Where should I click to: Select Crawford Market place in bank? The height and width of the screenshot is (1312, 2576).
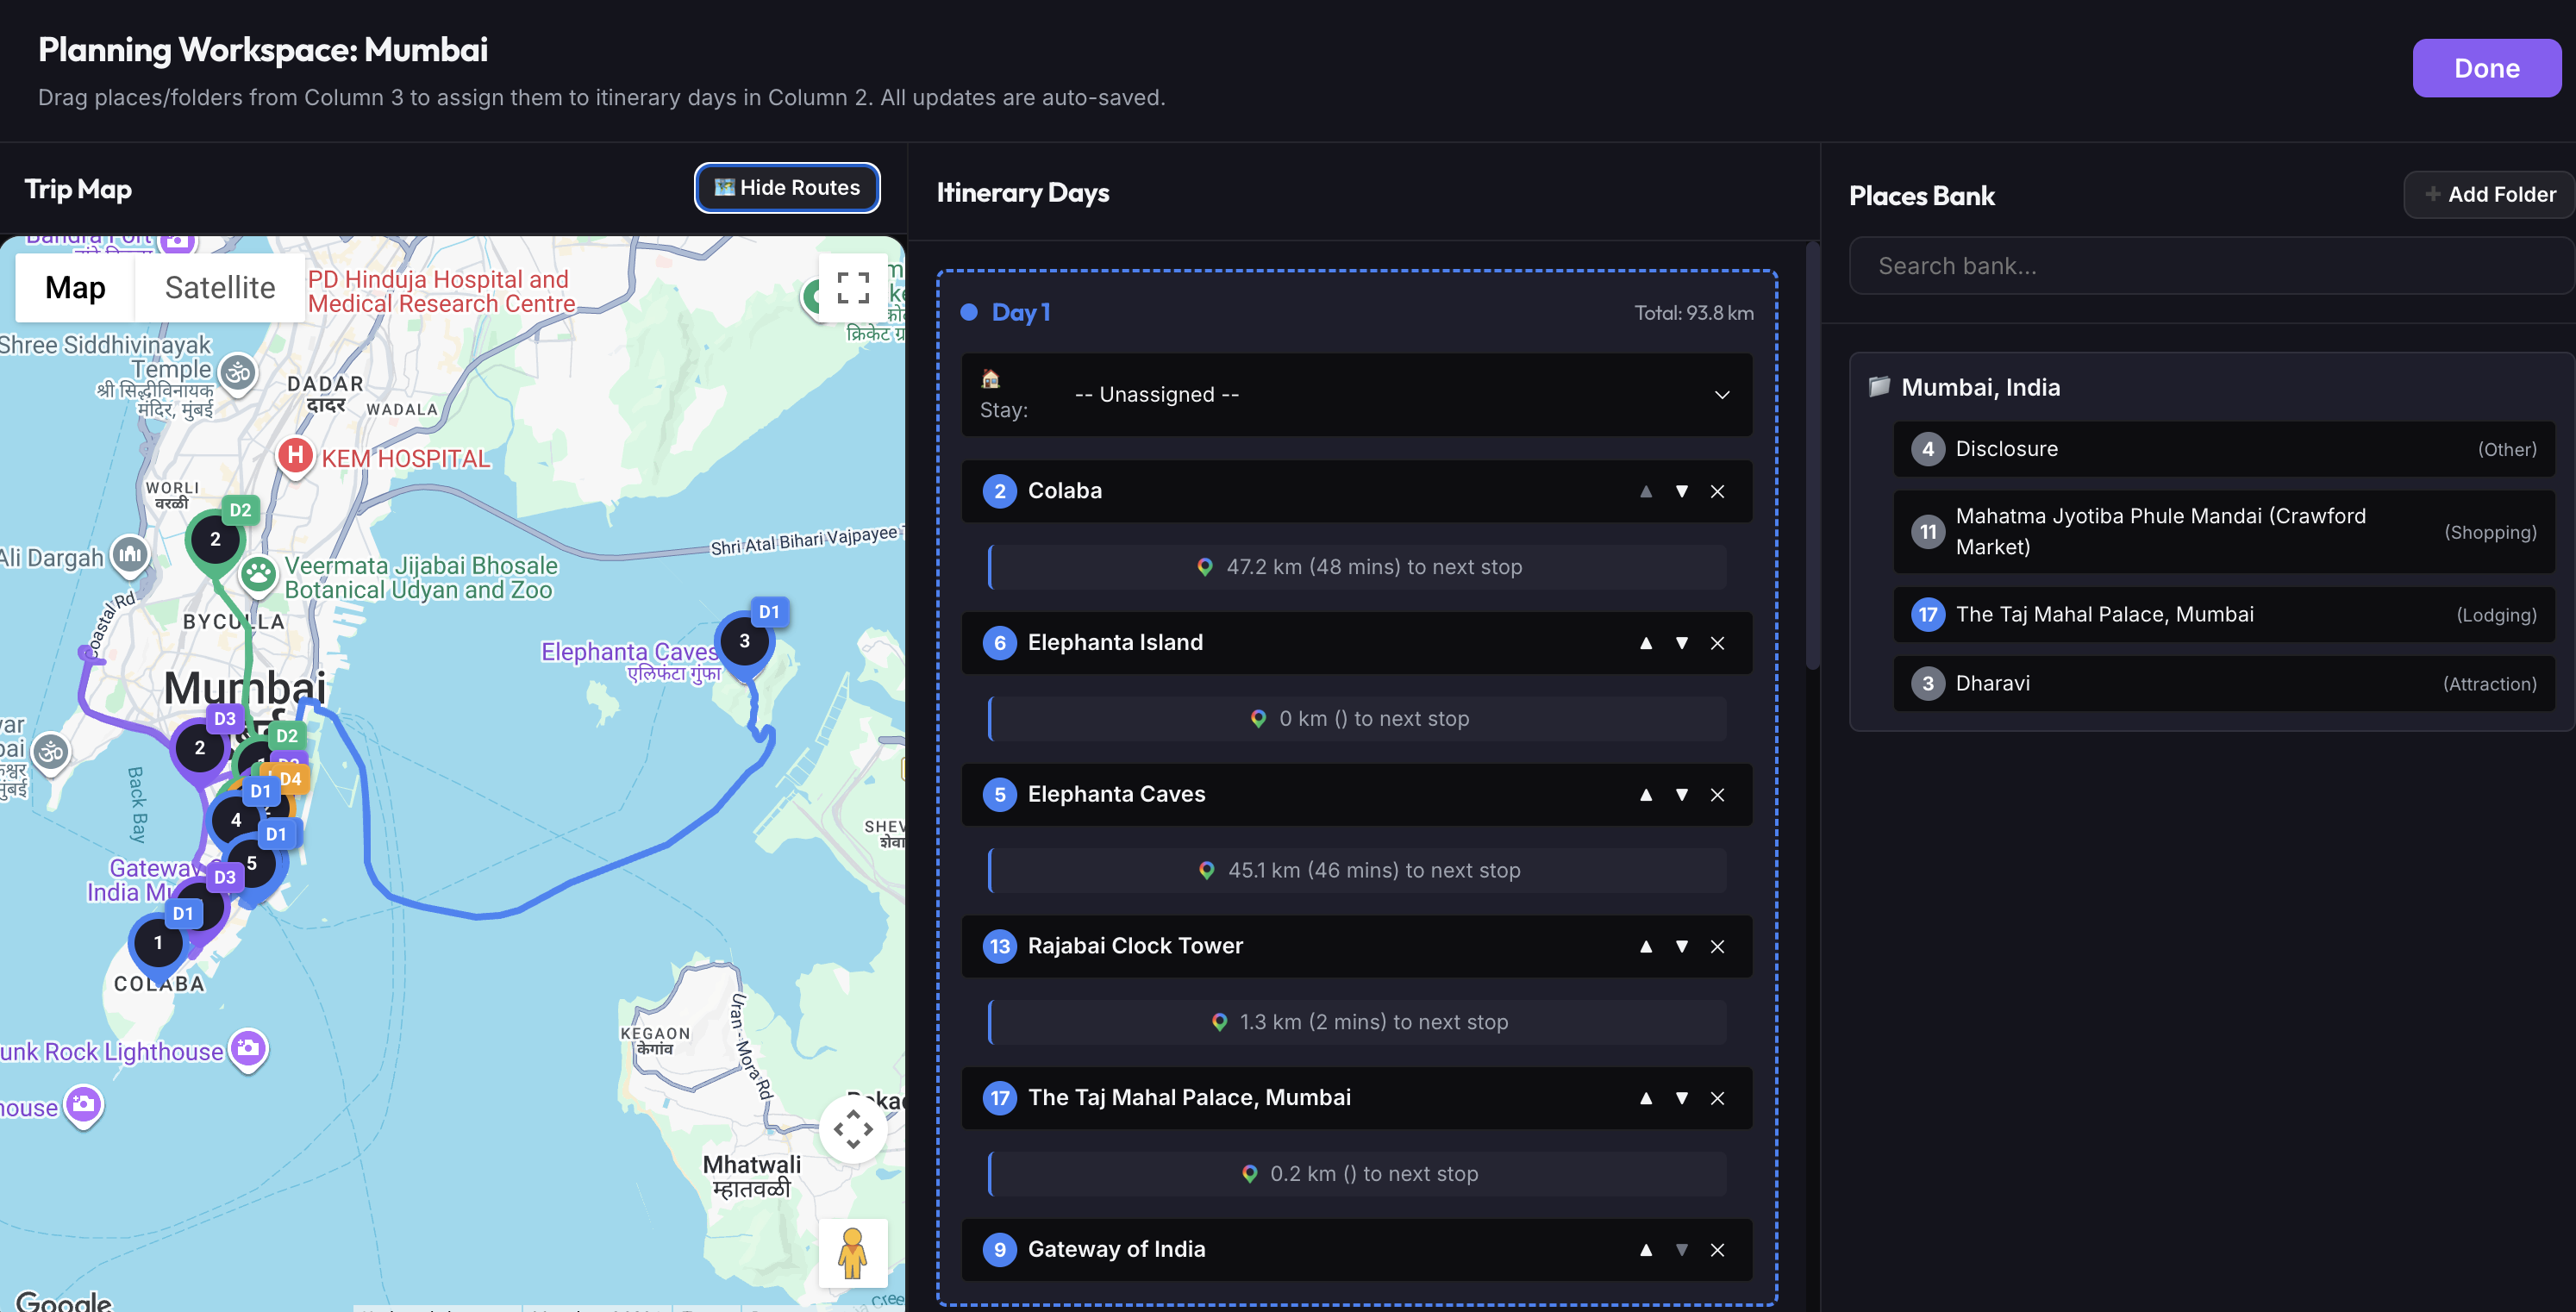coord(2224,532)
